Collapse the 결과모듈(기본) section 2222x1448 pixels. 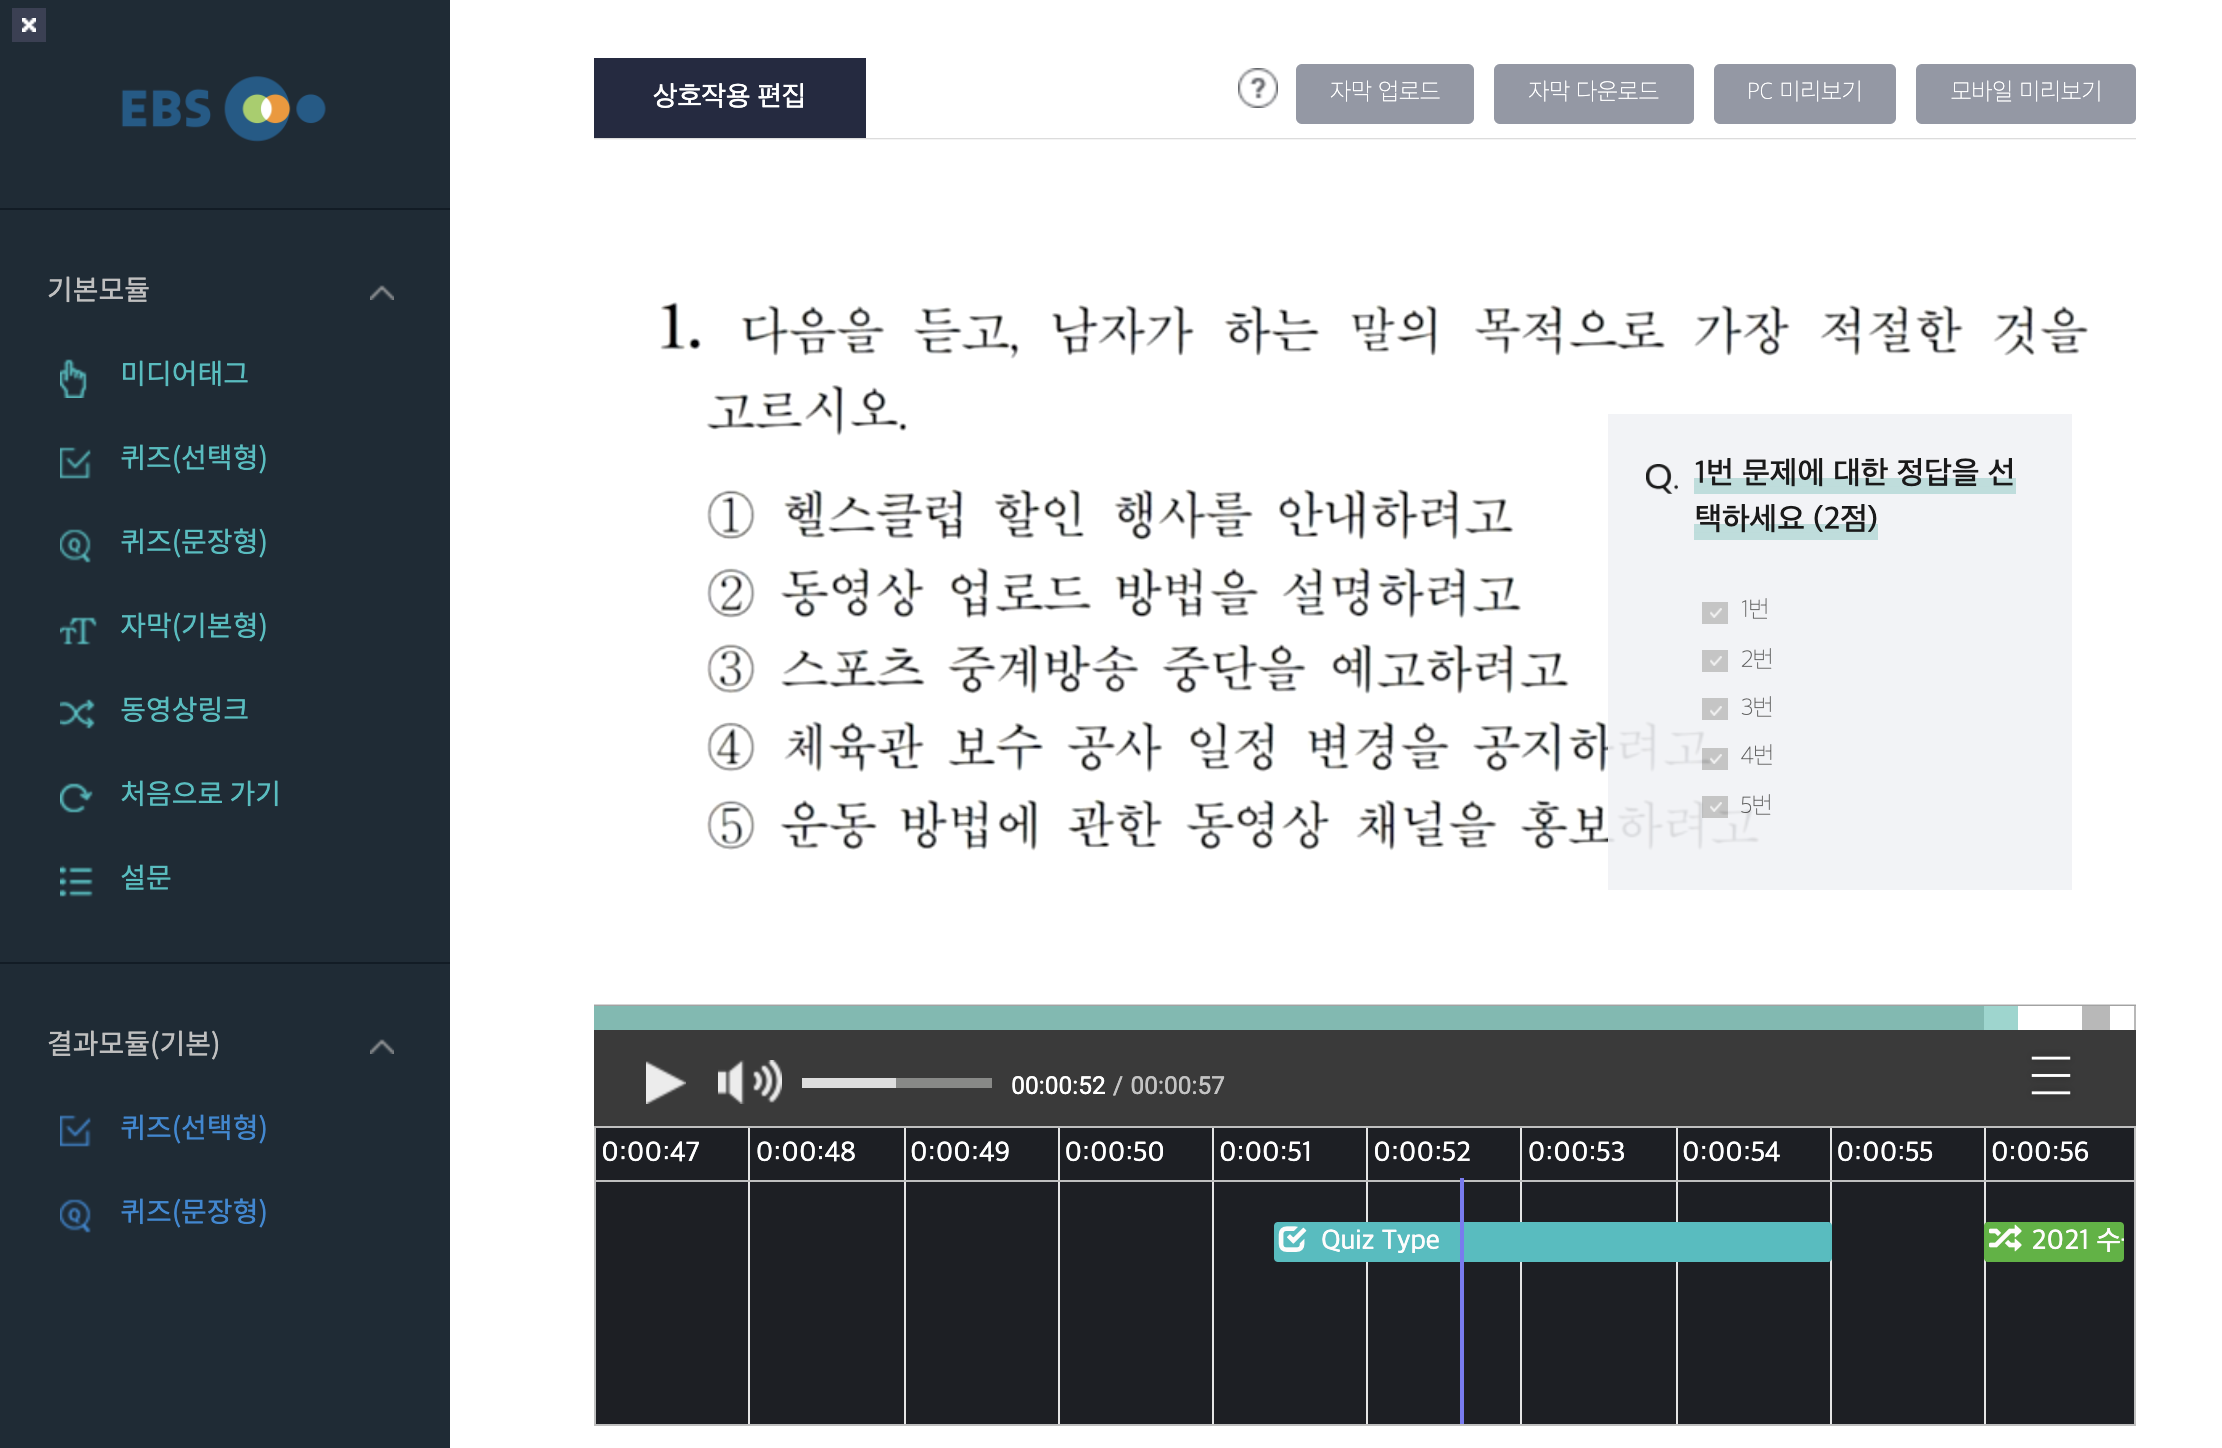381,1047
